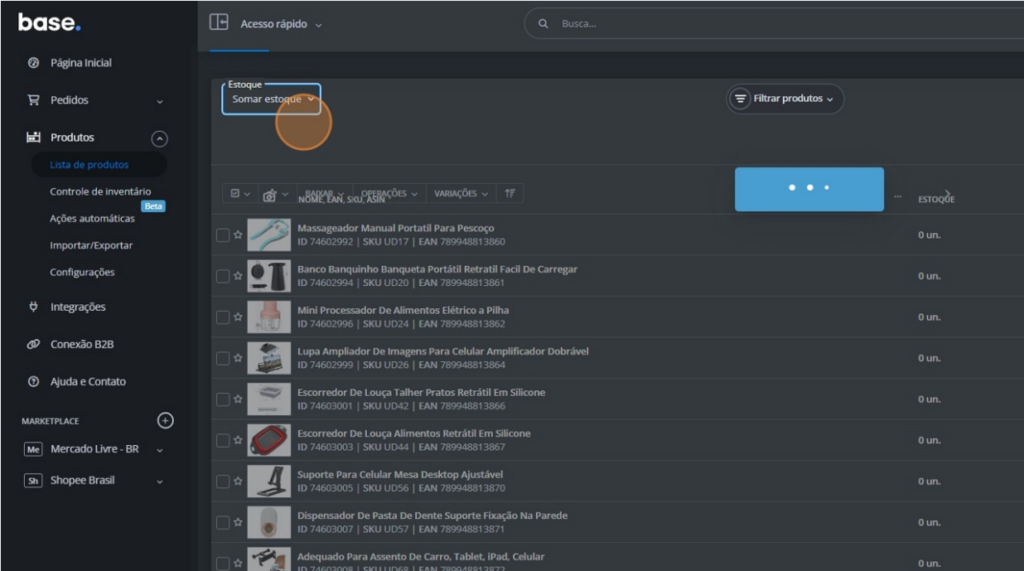Go to Controle de inventário
This screenshot has width=1024, height=571.
pyautogui.click(x=100, y=191)
